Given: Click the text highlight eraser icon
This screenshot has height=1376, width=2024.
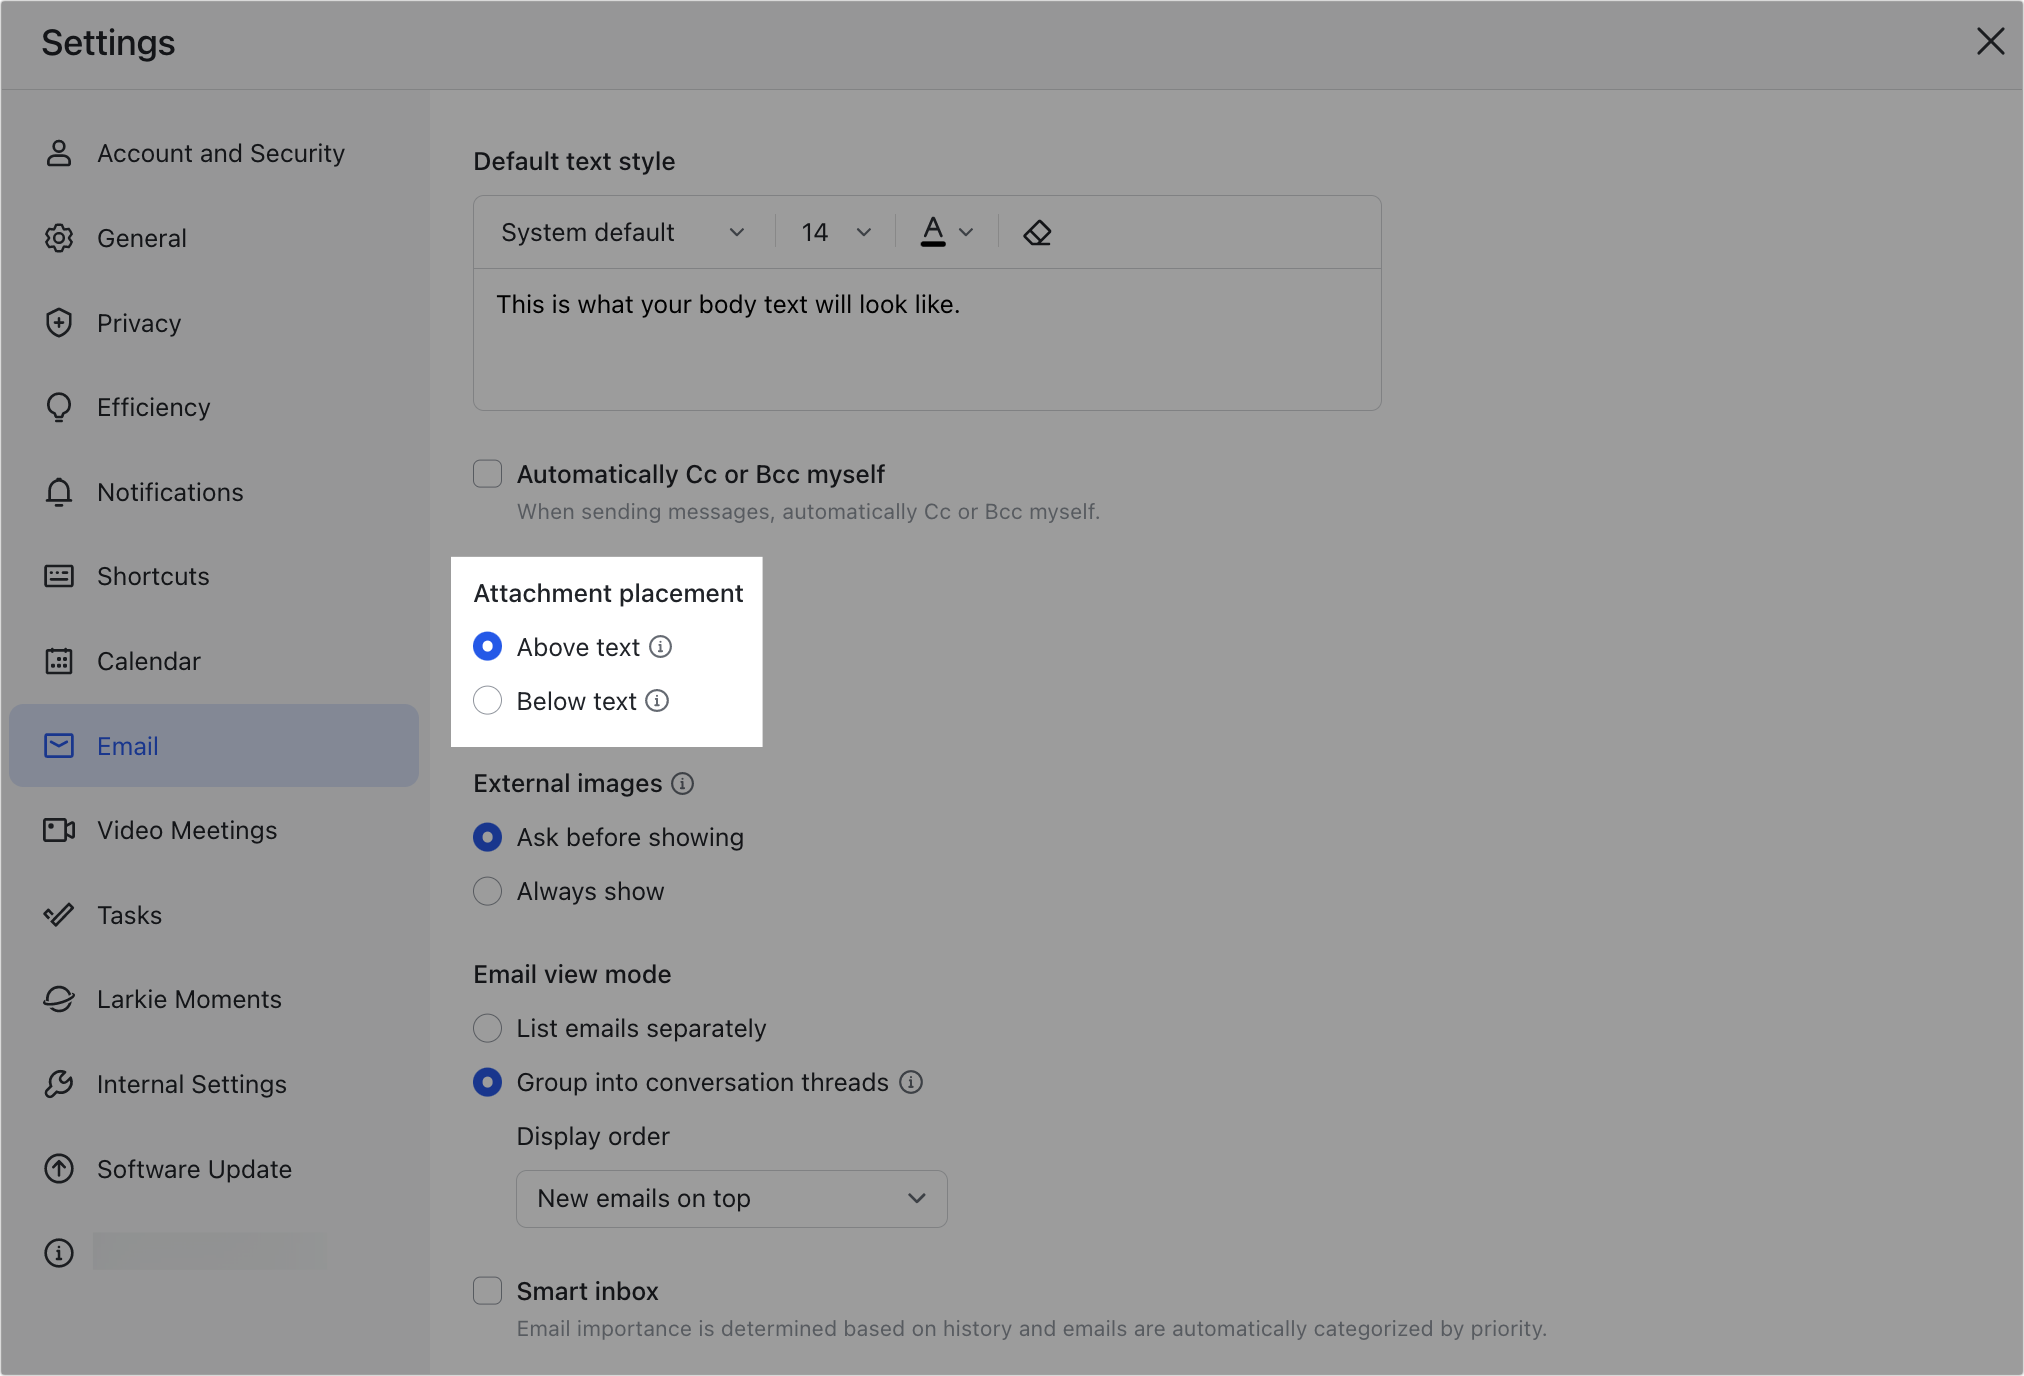Looking at the screenshot, I should click(1037, 232).
